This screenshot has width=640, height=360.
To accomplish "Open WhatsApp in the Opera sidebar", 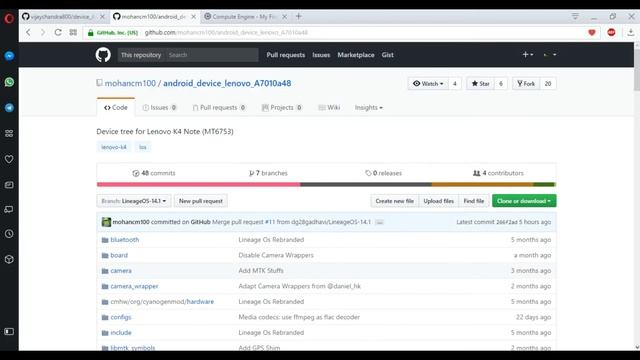I will coord(9,82).
